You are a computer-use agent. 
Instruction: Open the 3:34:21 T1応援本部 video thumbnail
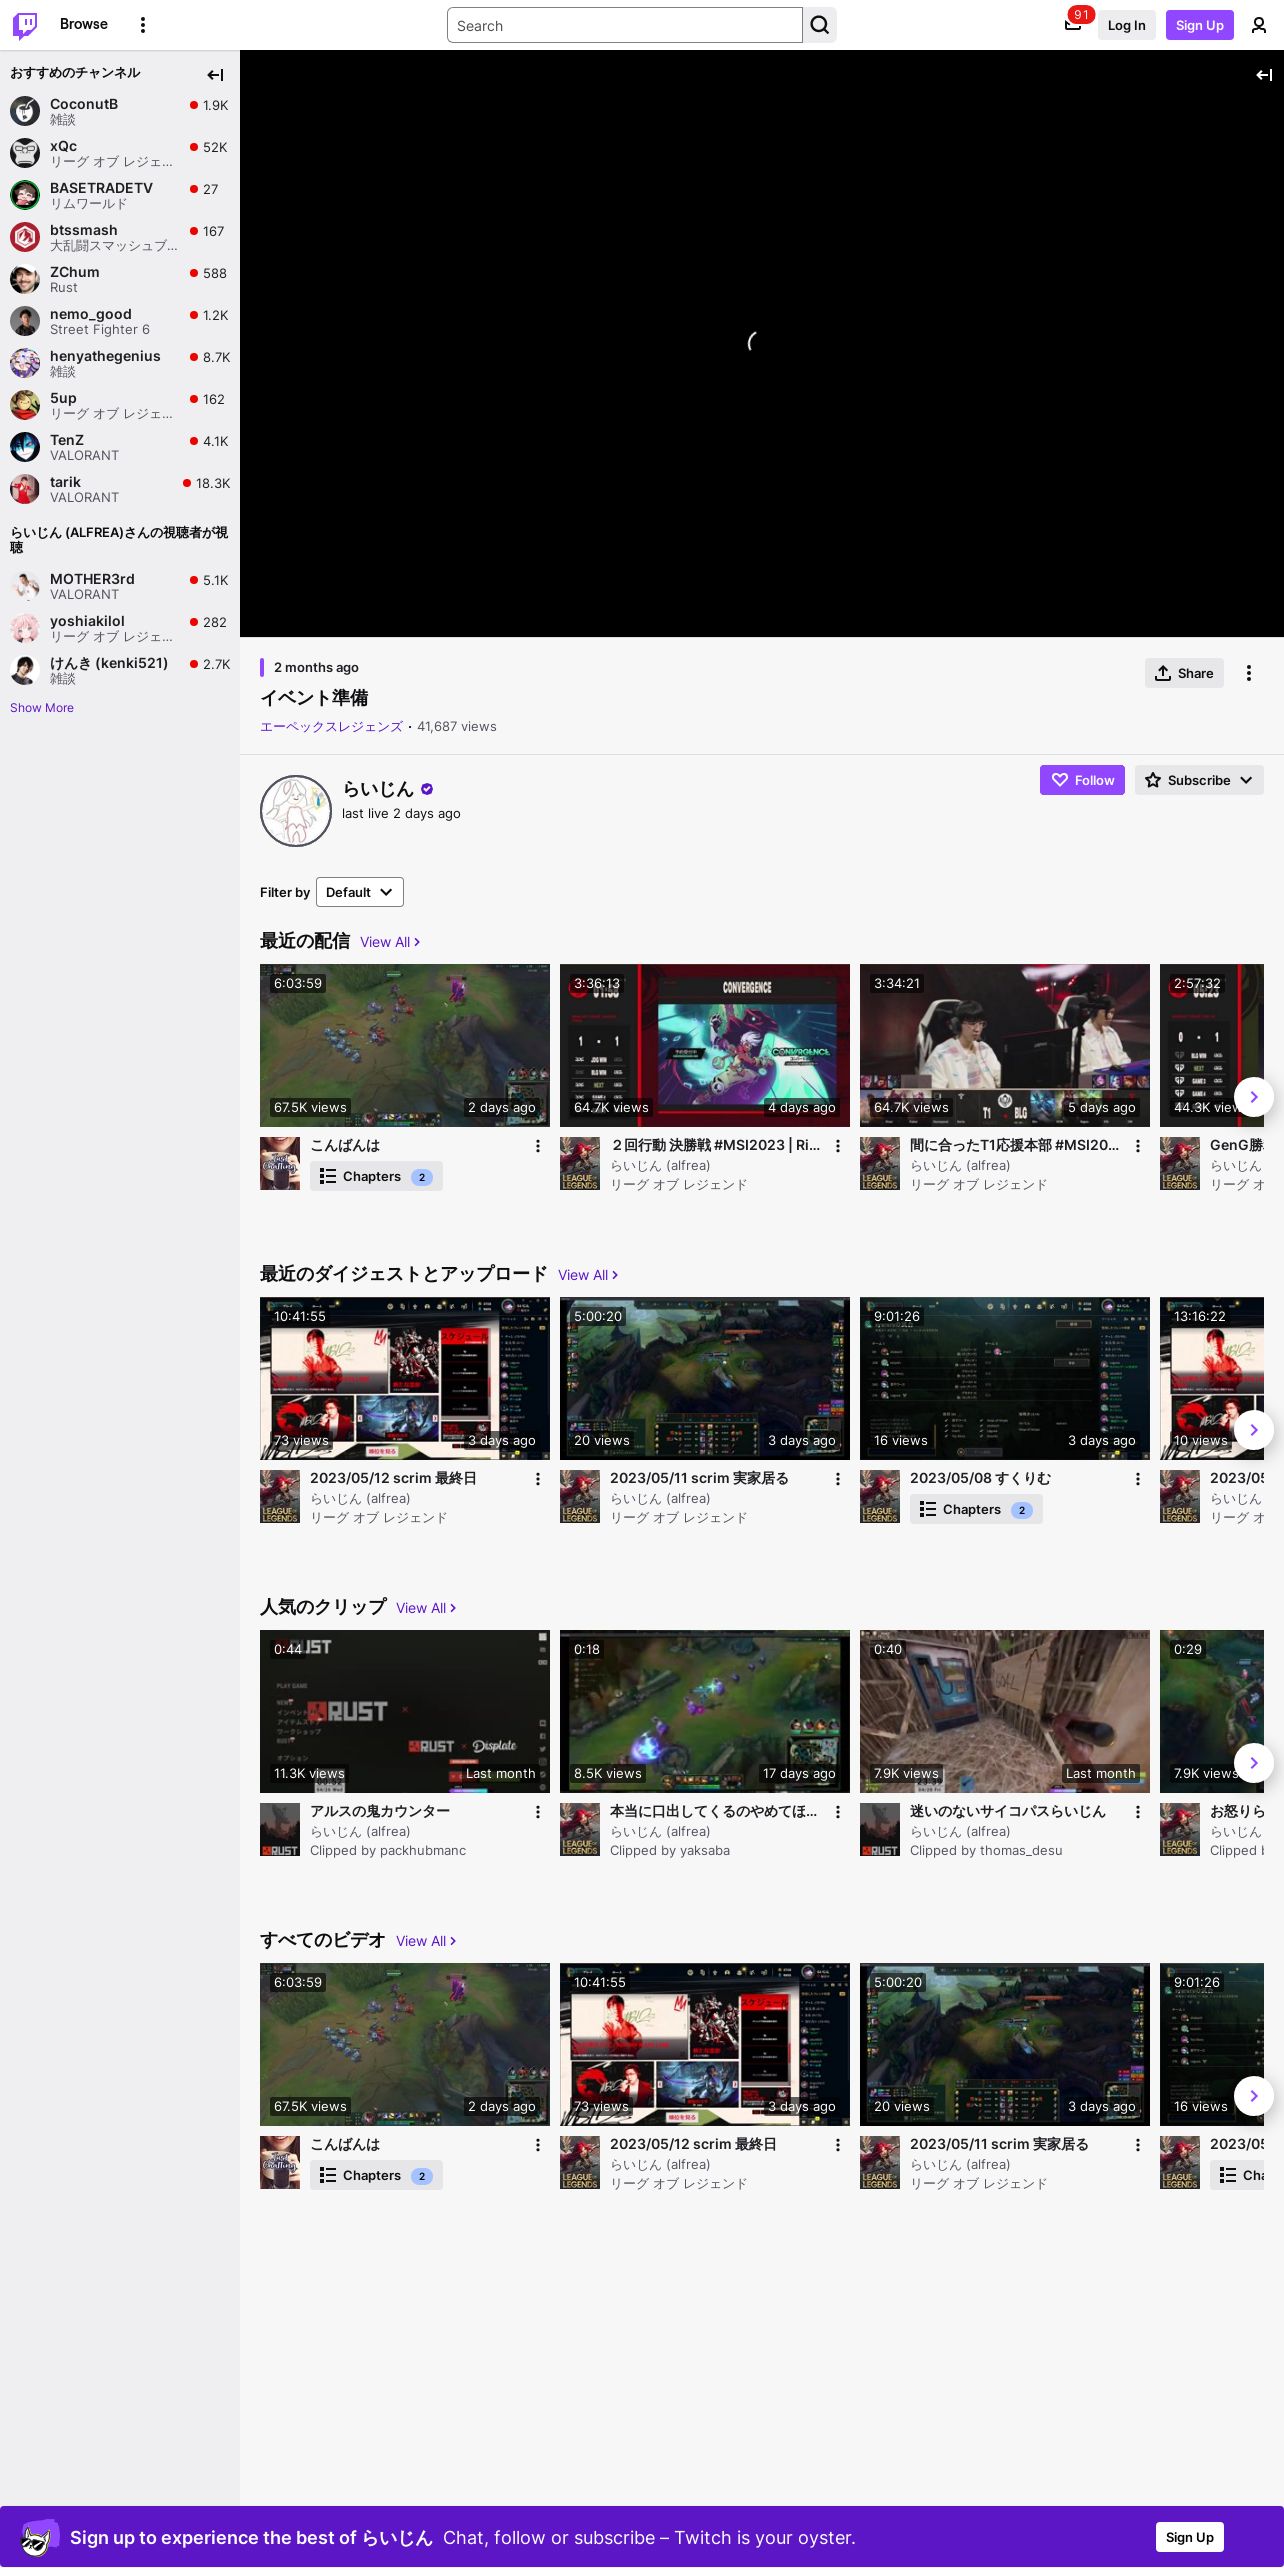coord(1005,1045)
